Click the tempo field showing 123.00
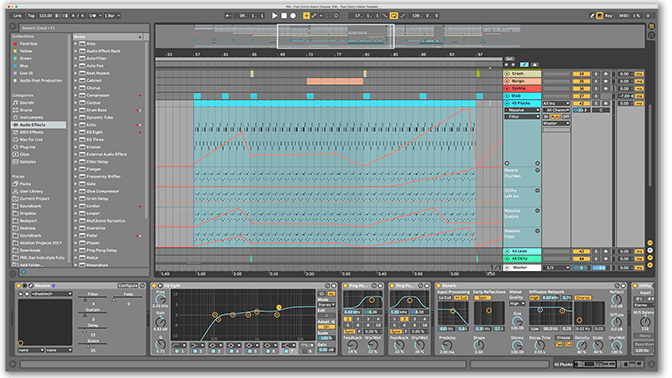 click(x=45, y=15)
